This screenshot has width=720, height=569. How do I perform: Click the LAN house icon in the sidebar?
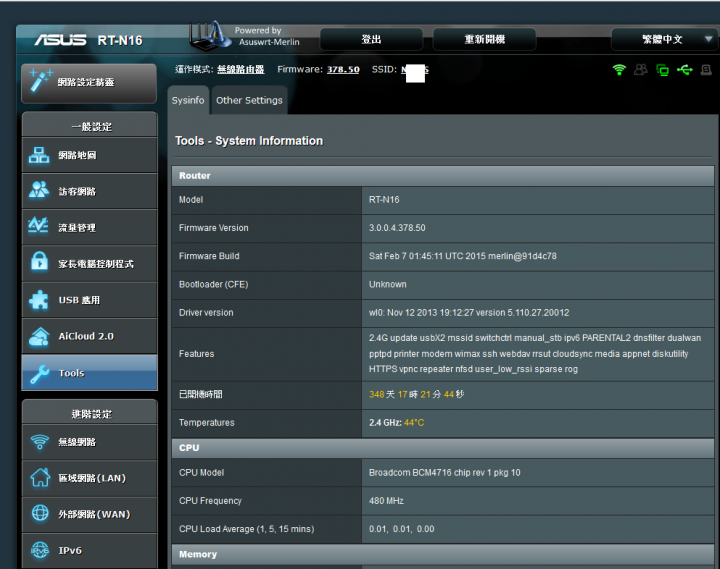[x=40, y=478]
